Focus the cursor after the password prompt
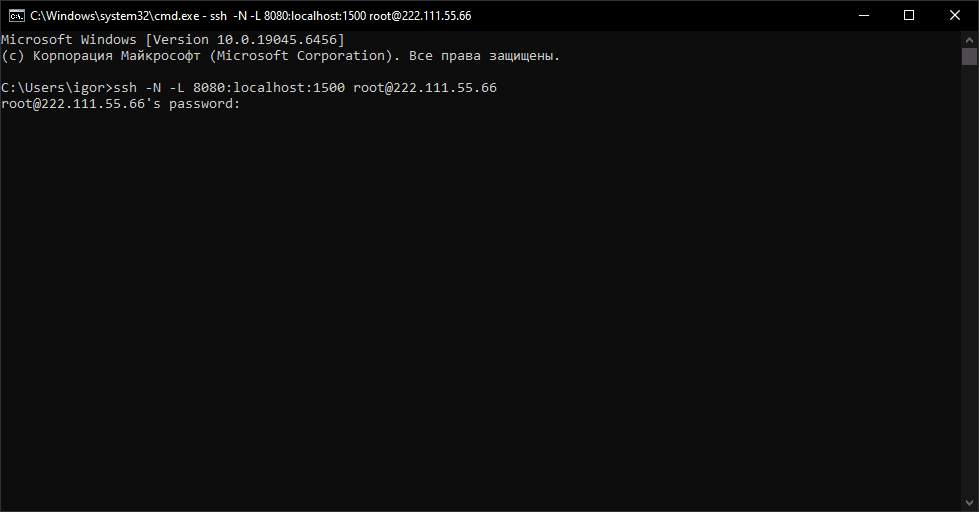979x512 pixels. coord(246,104)
